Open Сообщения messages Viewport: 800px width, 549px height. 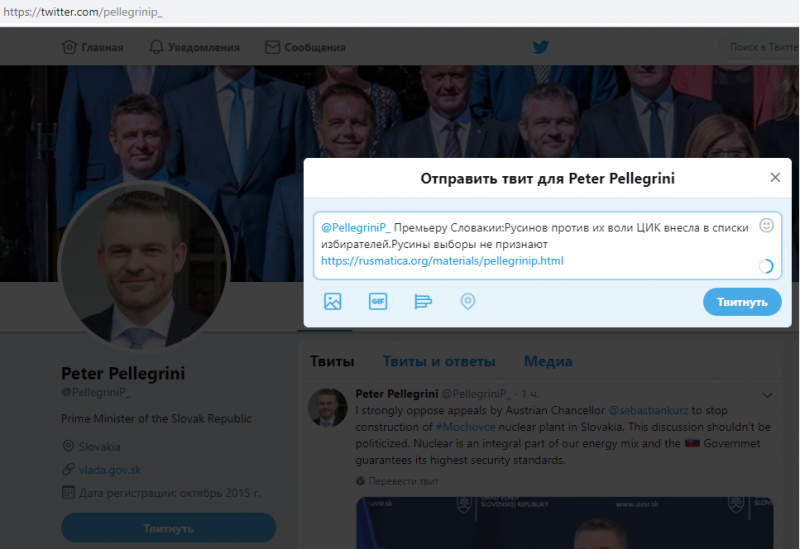pos(306,47)
